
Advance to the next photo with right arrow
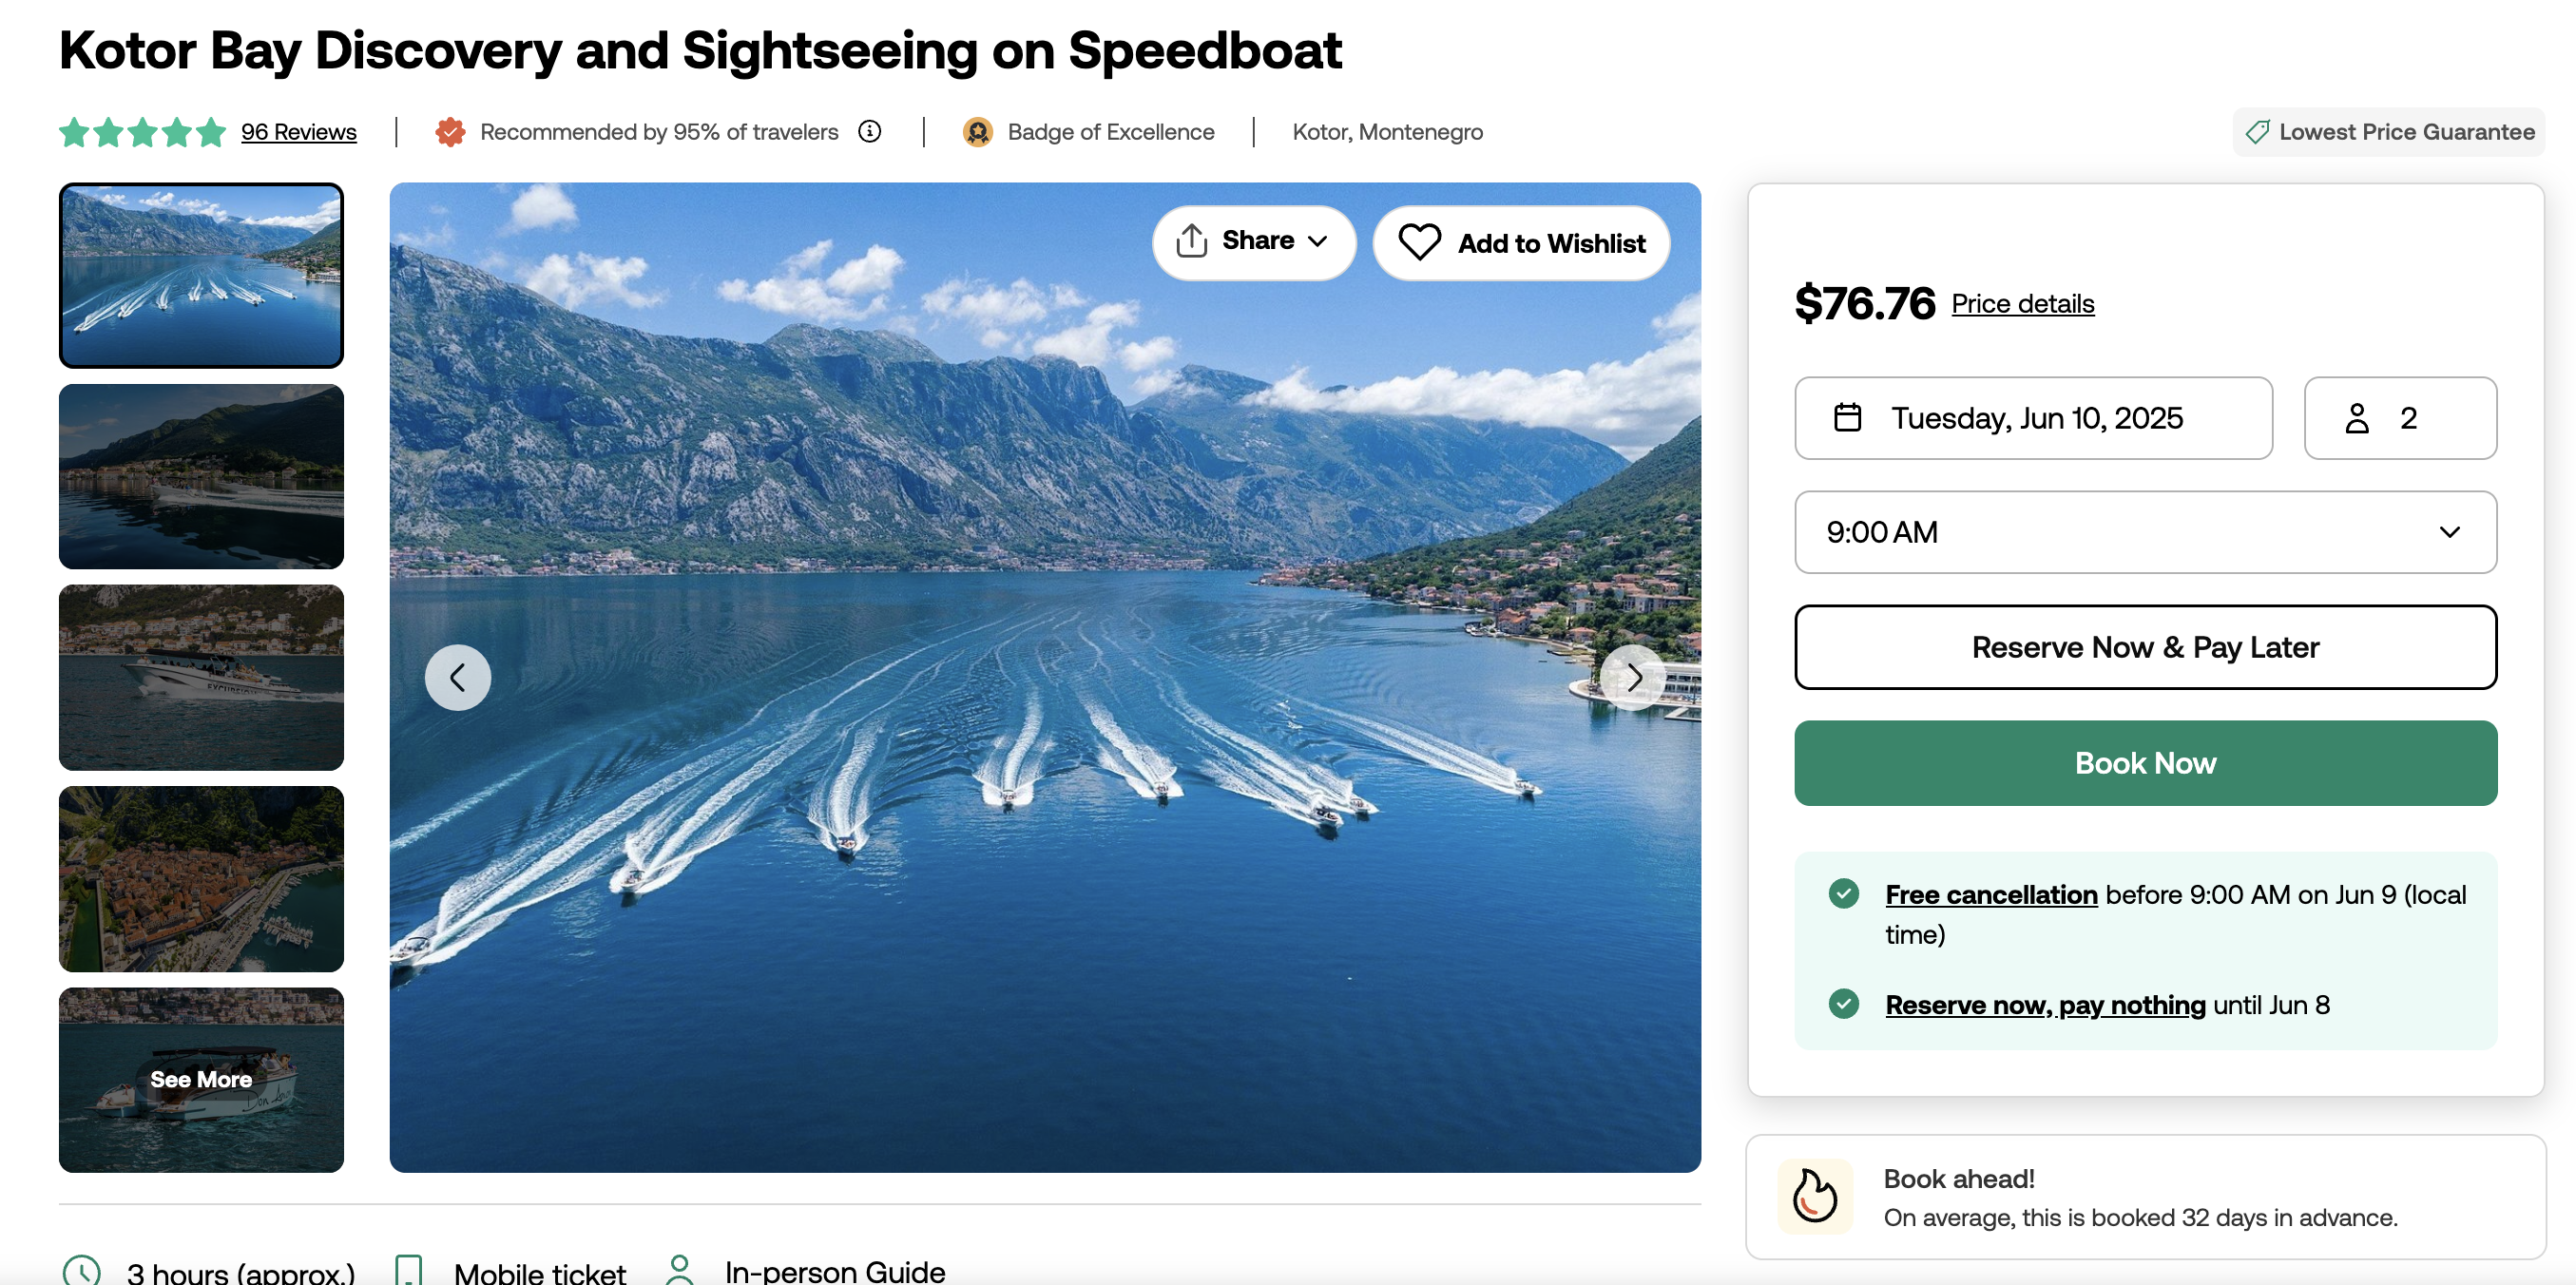[x=1633, y=677]
